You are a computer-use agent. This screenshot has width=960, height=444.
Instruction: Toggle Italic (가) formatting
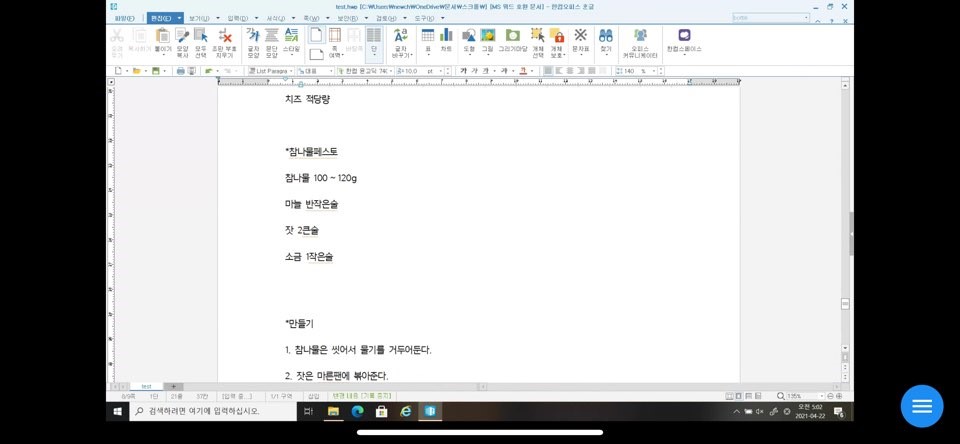(475, 71)
